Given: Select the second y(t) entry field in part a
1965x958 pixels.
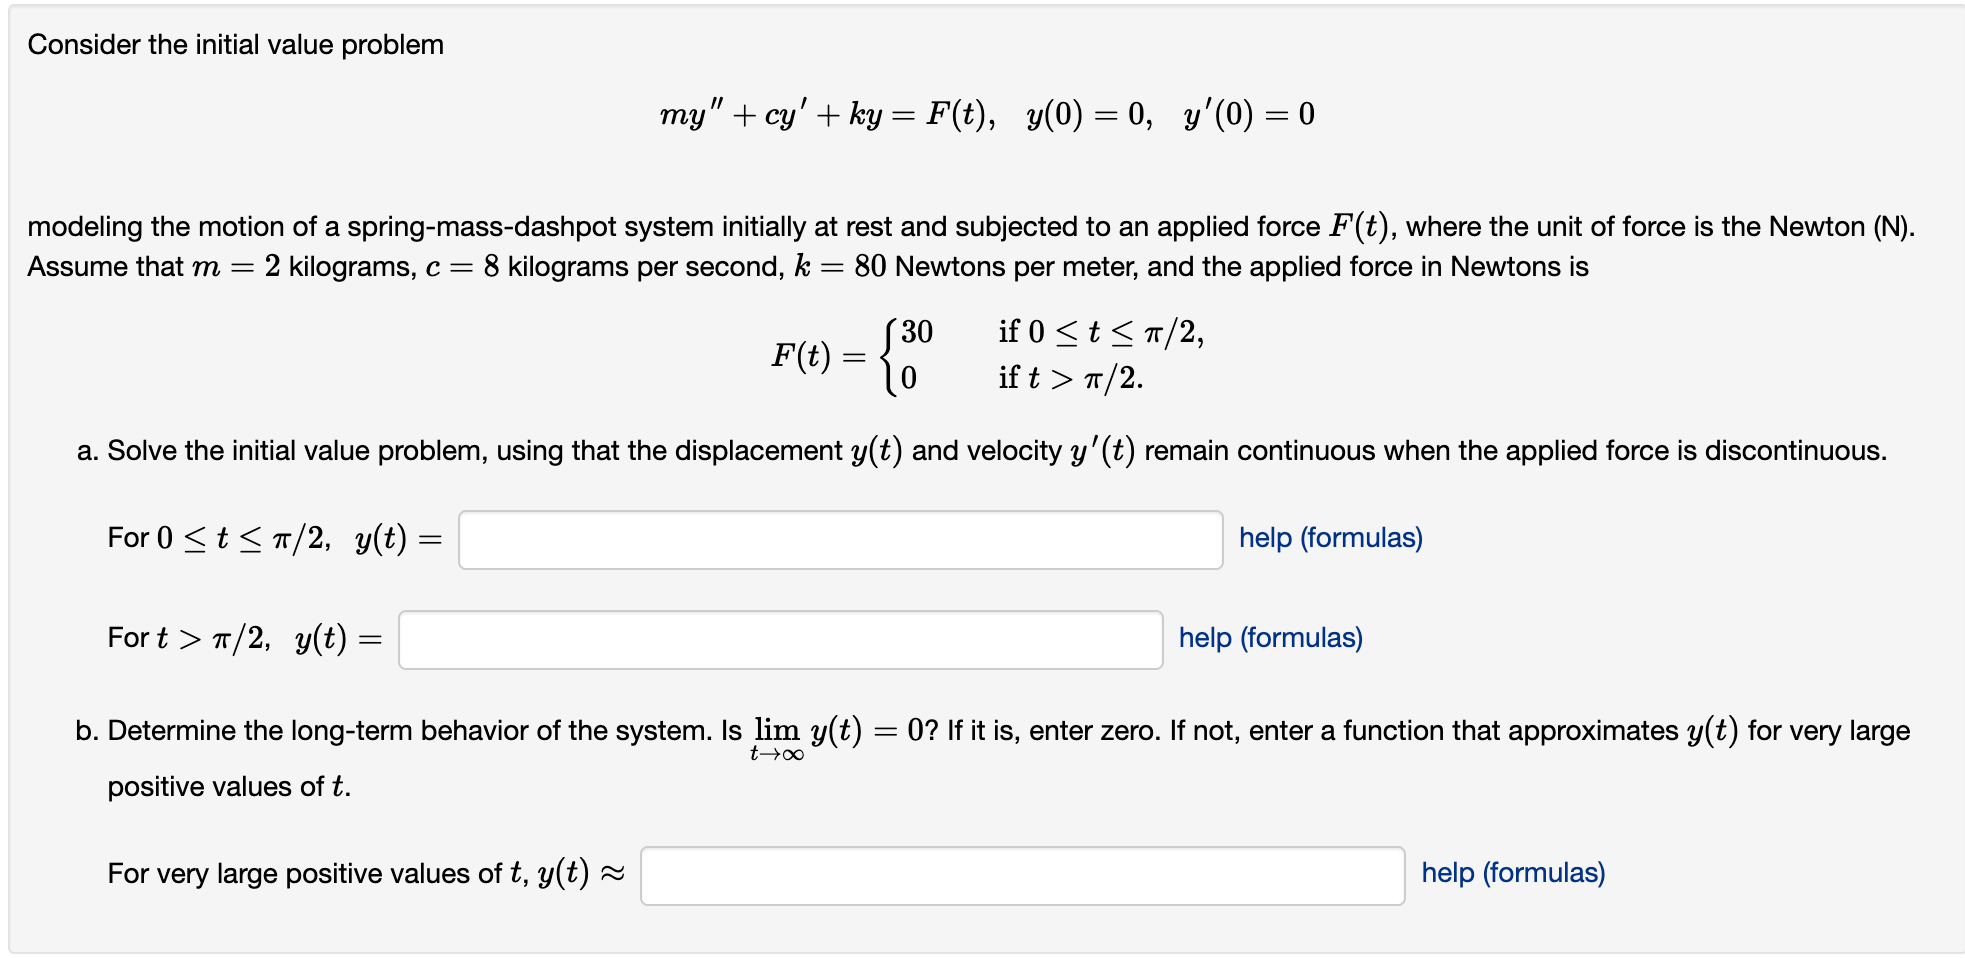Looking at the screenshot, I should pos(780,638).
